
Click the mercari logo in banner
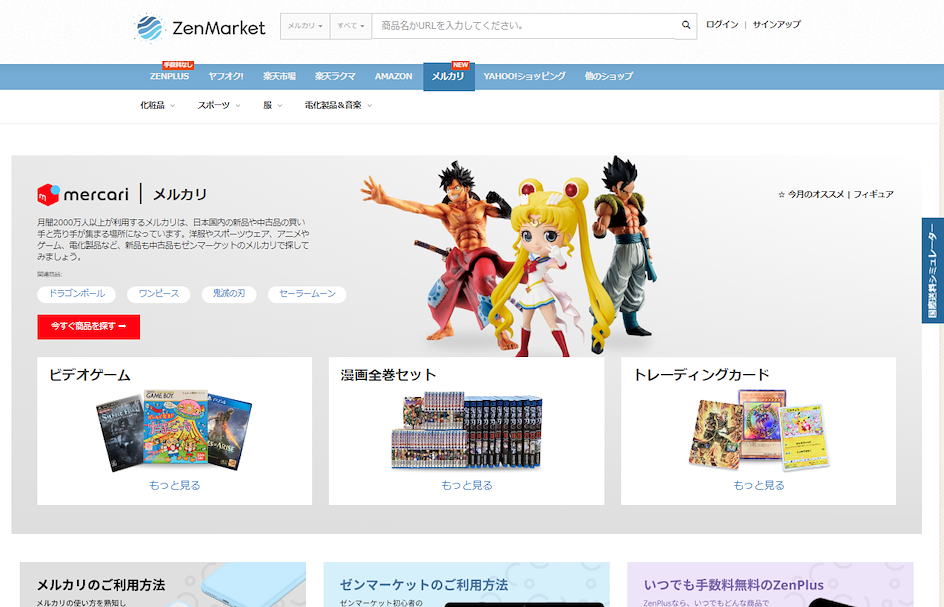[83, 195]
